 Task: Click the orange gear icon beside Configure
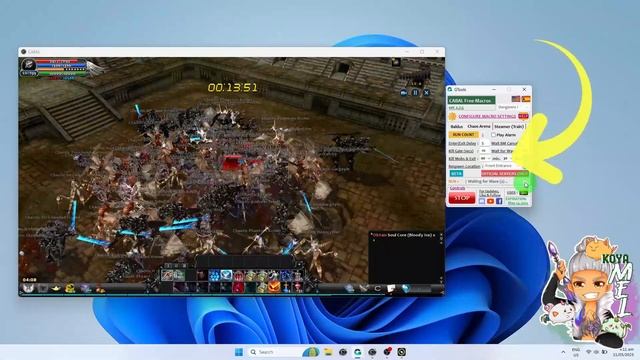pyautogui.click(x=452, y=116)
